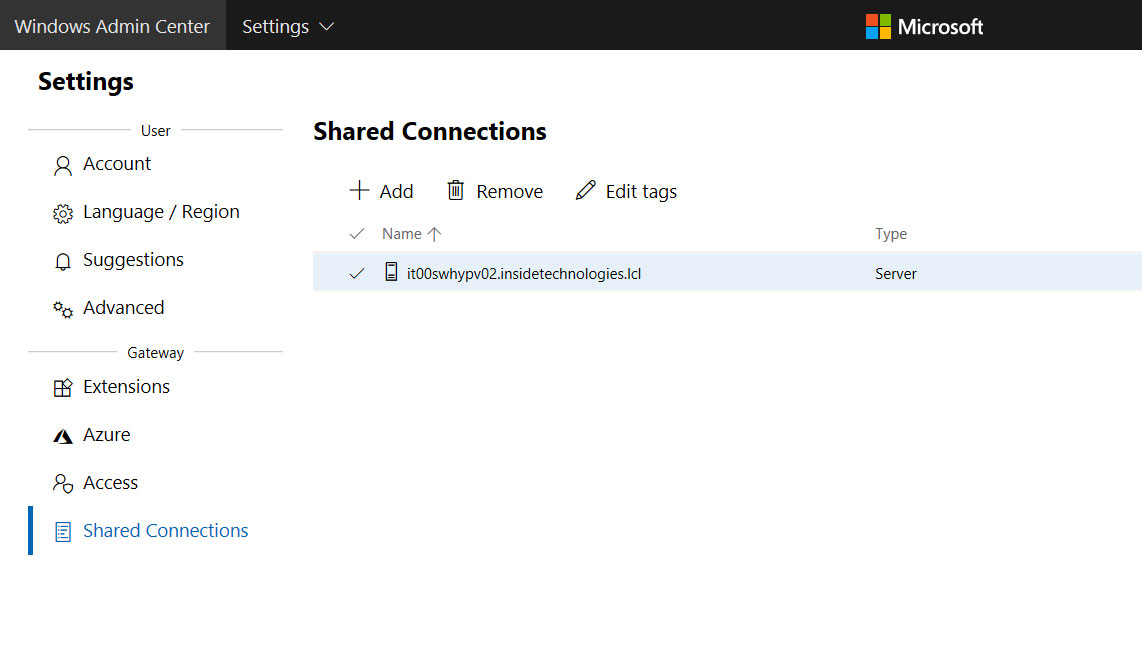Click the trash can Remove icon
The width and height of the screenshot is (1142, 668).
coord(455,190)
